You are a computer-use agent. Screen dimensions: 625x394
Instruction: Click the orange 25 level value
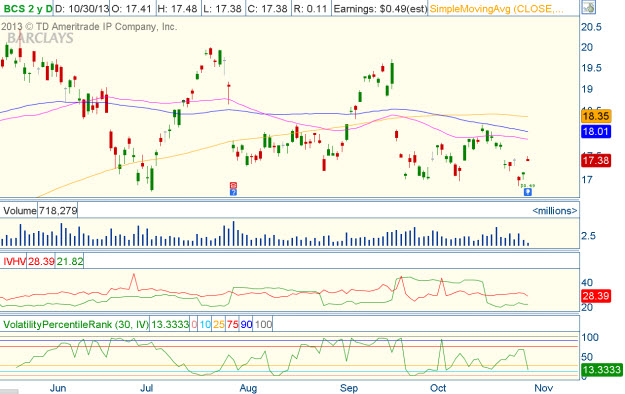click(218, 325)
